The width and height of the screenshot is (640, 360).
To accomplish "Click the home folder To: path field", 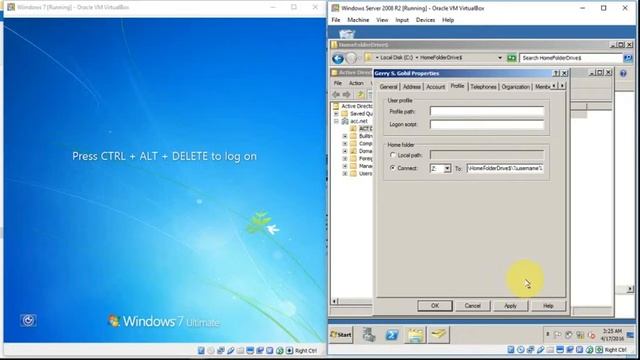I will [505, 168].
